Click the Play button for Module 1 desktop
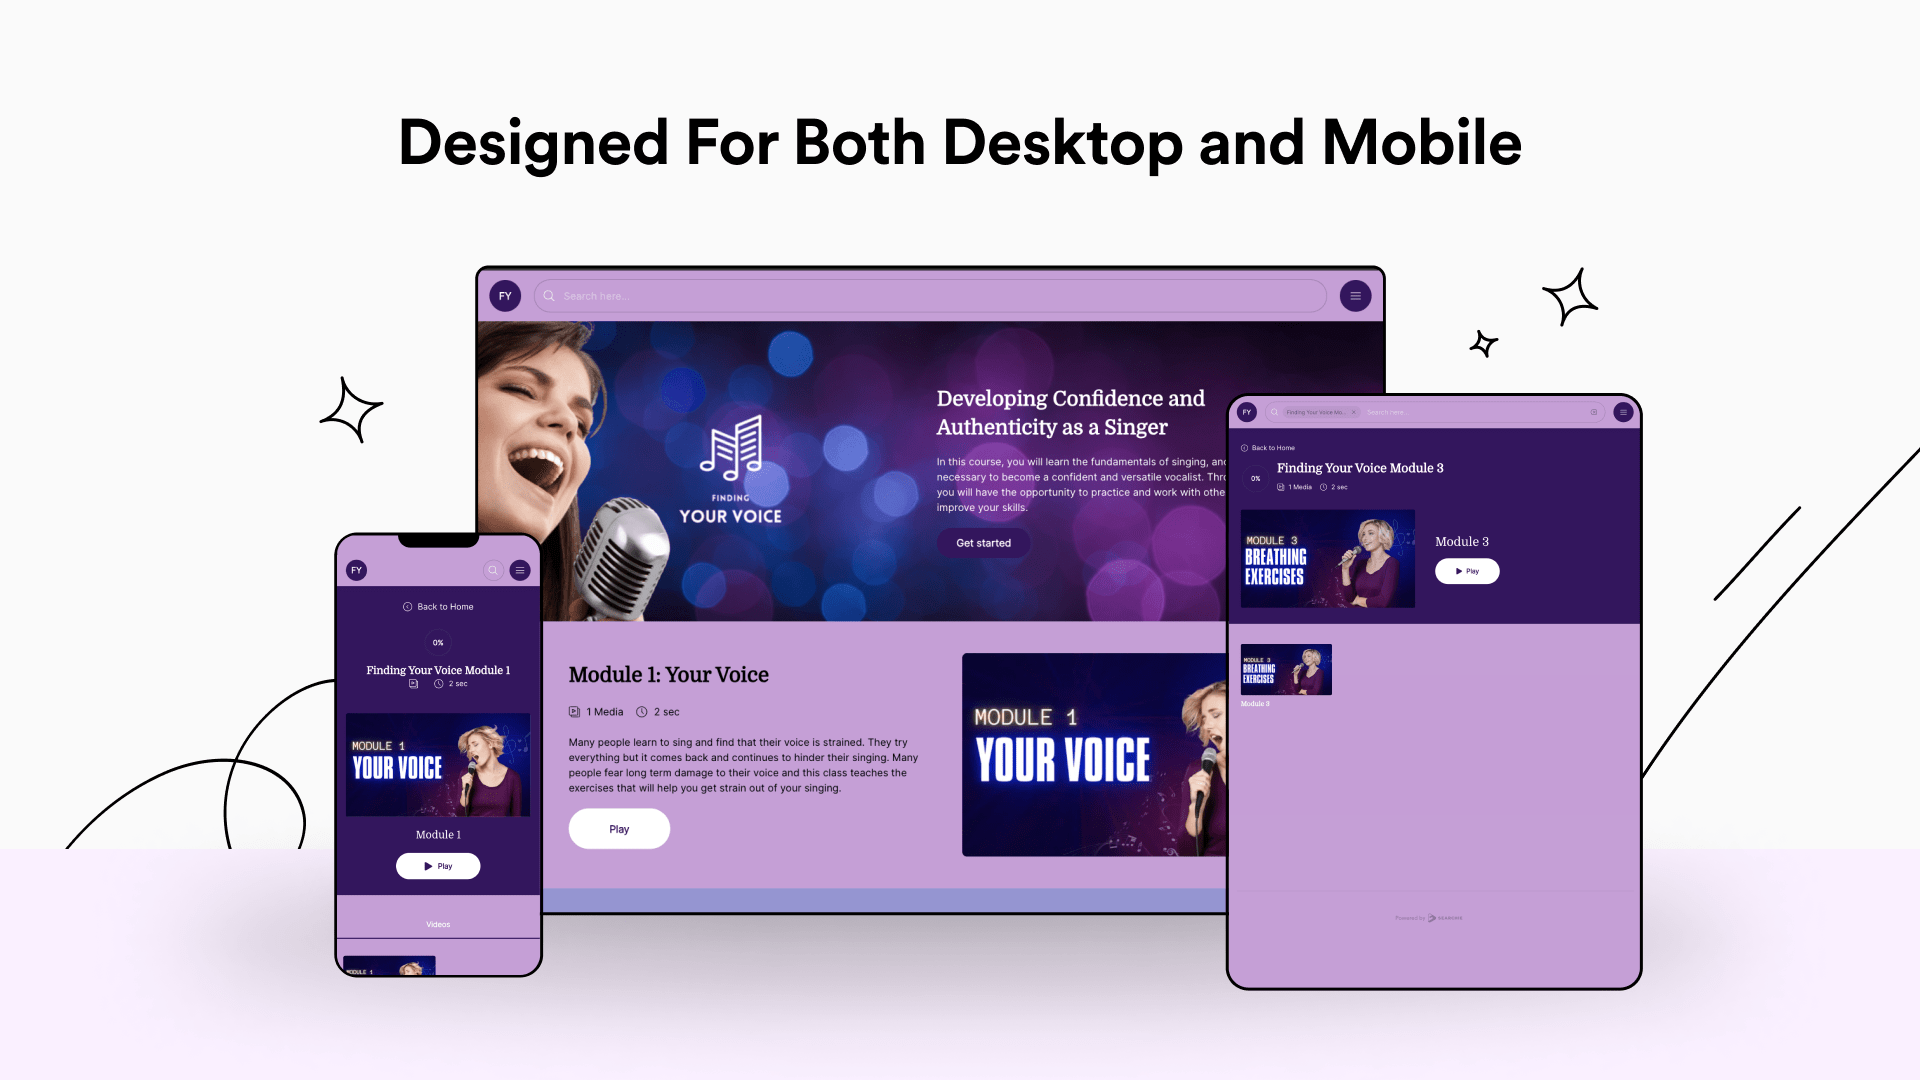The width and height of the screenshot is (1920, 1080). [x=618, y=827]
